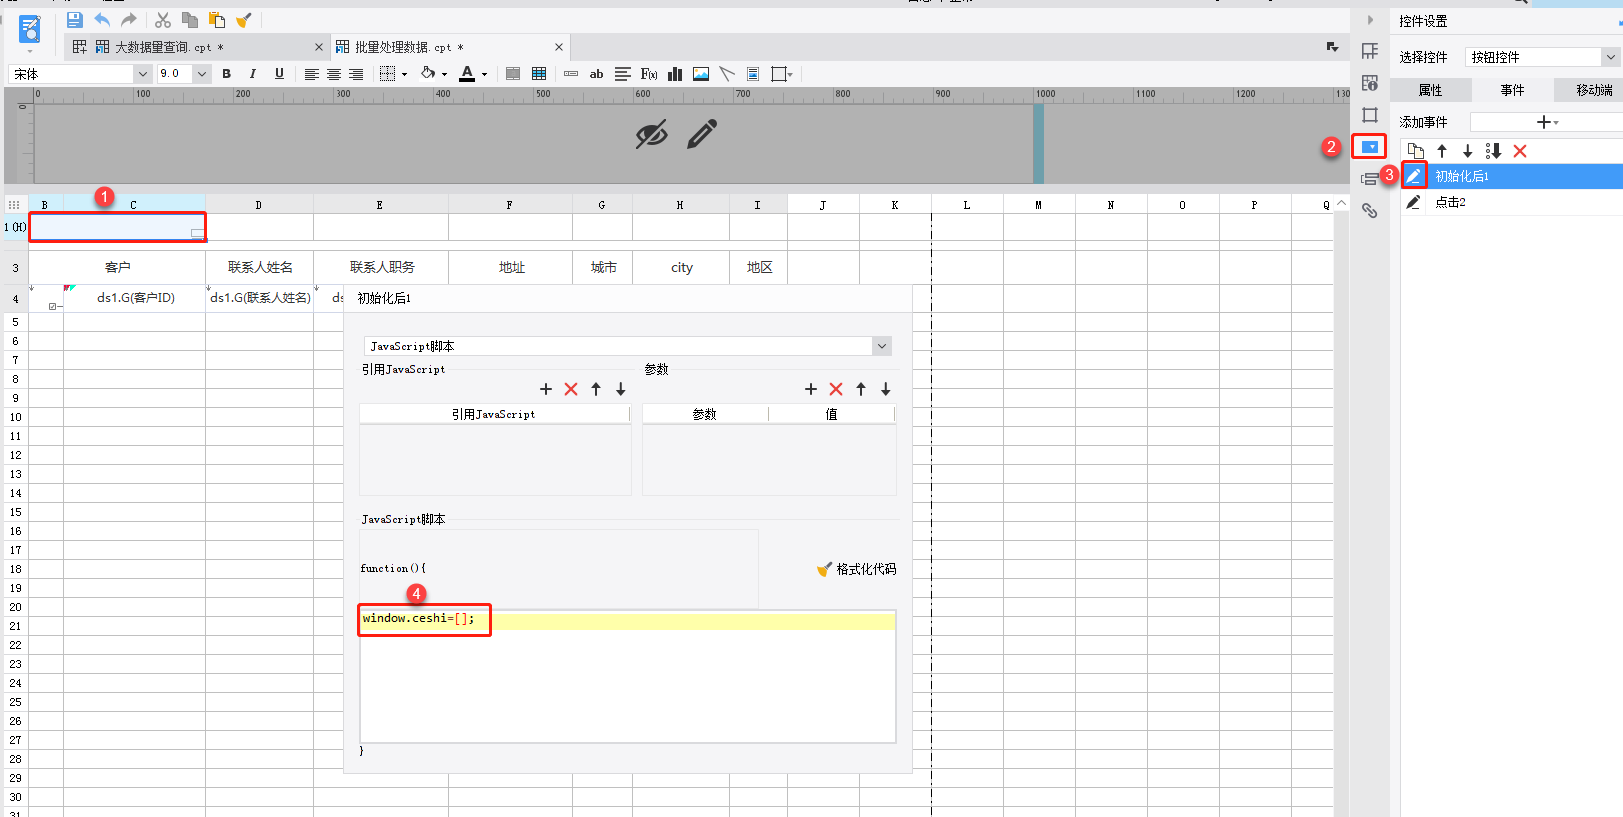Insert a plain text element (ab icon)
The image size is (1623, 817).
pos(596,74)
